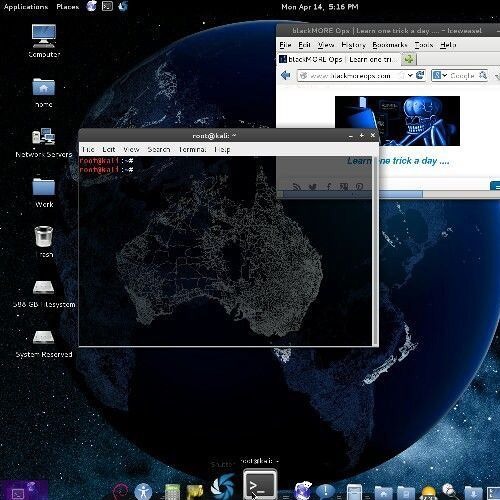
Task: Open Iceweasel Help menu
Action: pyautogui.click(x=448, y=45)
